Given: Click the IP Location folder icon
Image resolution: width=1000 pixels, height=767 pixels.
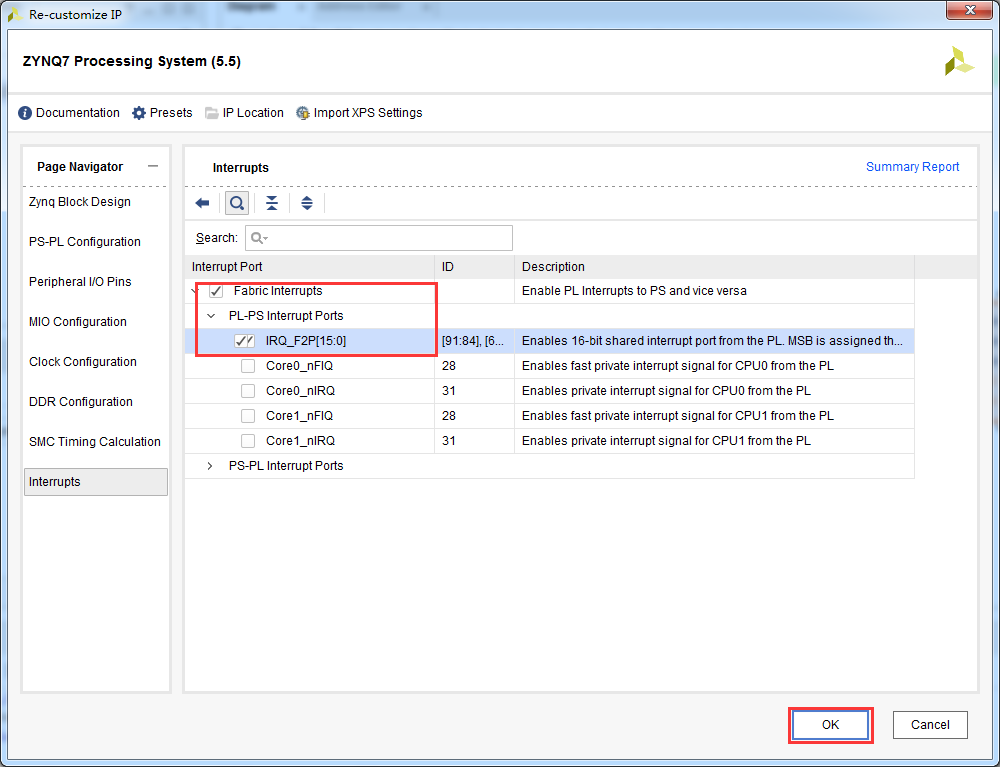Looking at the screenshot, I should (x=211, y=113).
